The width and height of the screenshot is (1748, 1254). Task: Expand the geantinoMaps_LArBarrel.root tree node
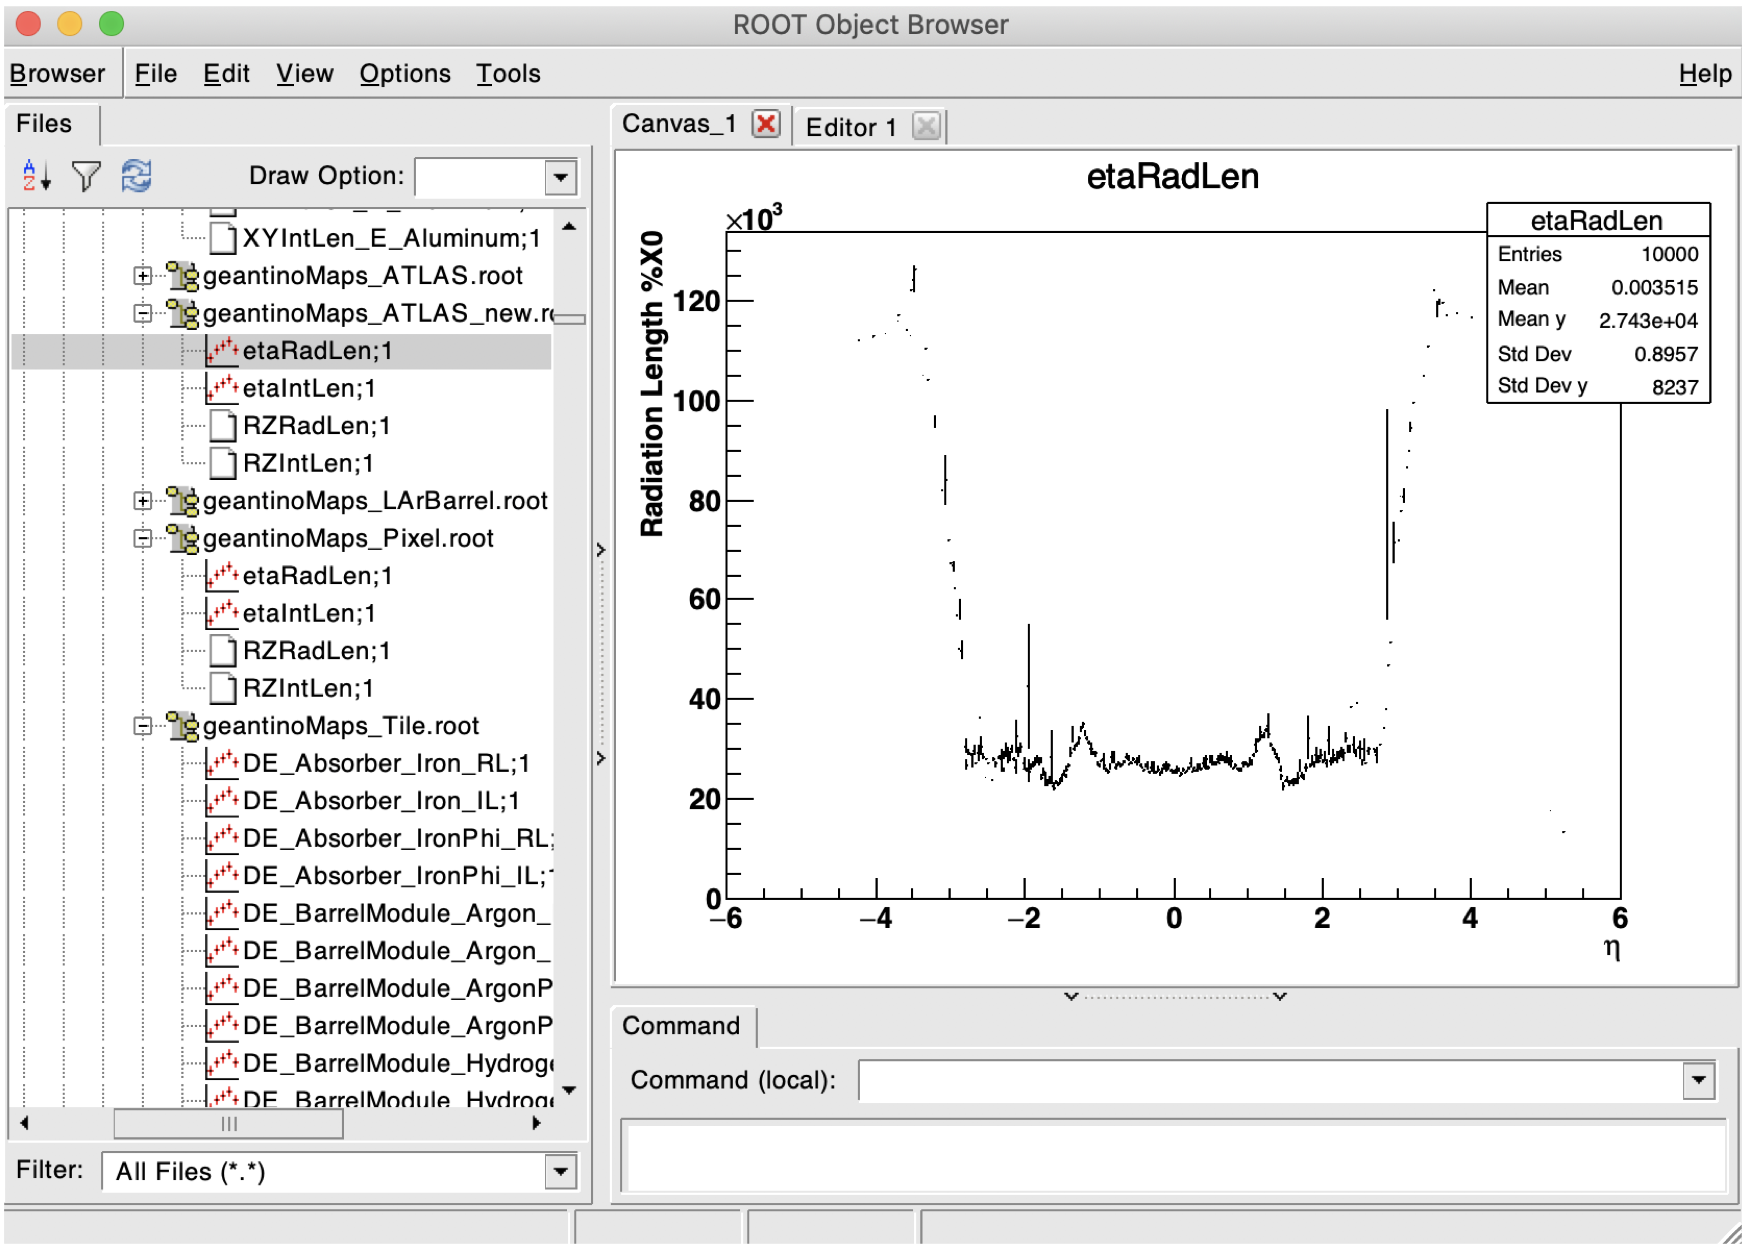click(143, 500)
